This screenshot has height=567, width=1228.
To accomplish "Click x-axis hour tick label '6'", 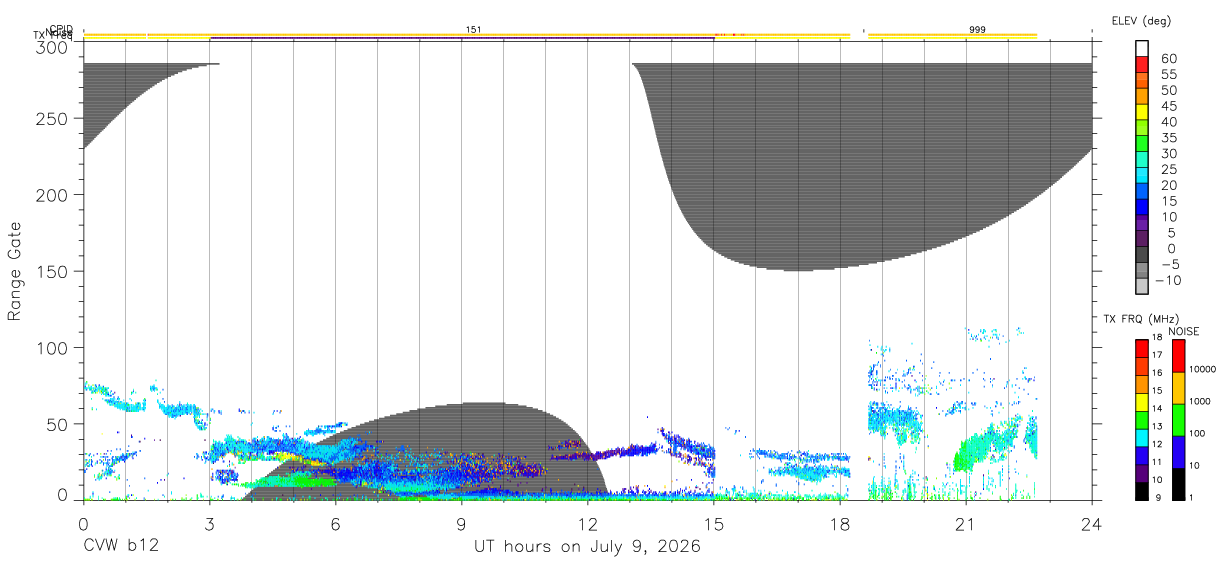I will pos(335,523).
